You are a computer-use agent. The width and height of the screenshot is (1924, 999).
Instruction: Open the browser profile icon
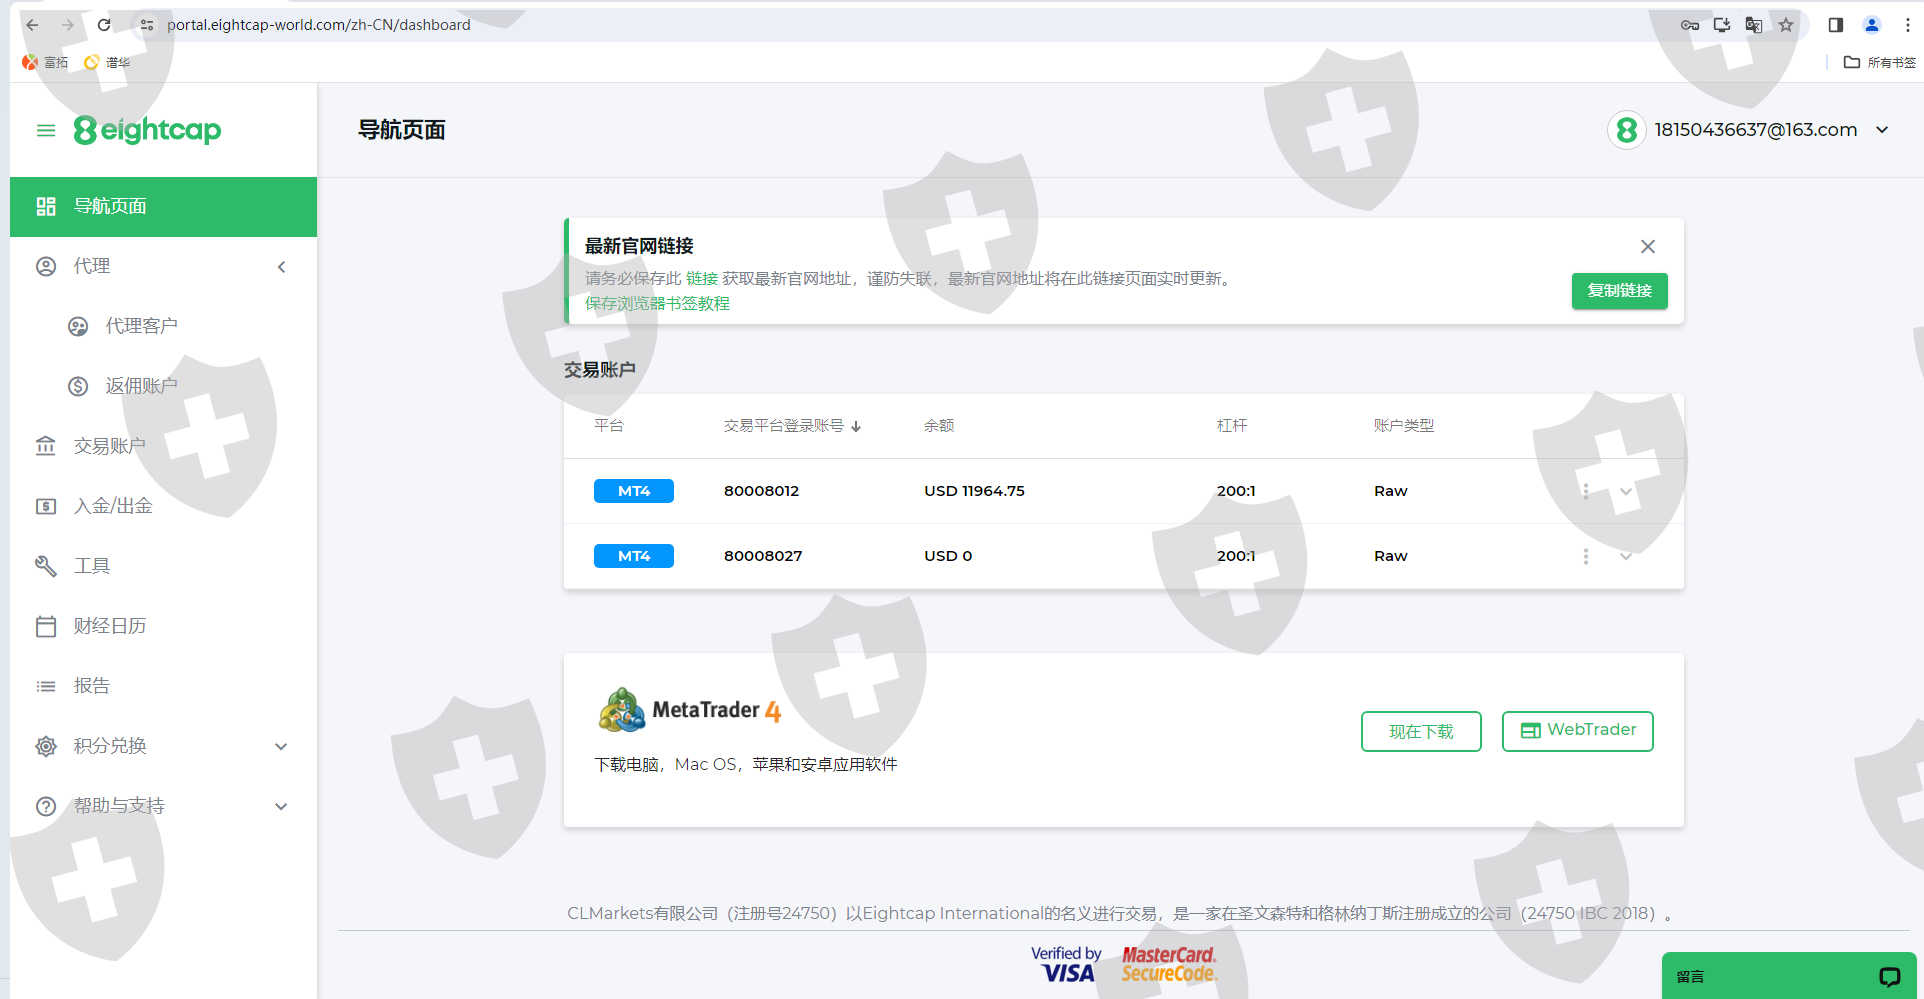1872,25
